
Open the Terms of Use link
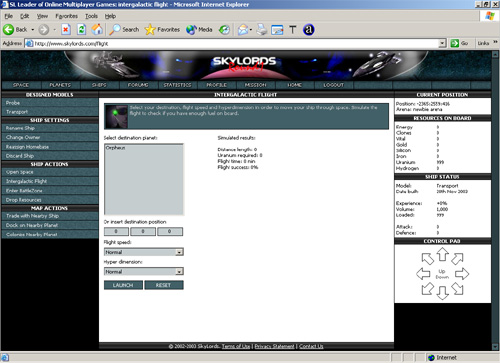click(x=236, y=346)
